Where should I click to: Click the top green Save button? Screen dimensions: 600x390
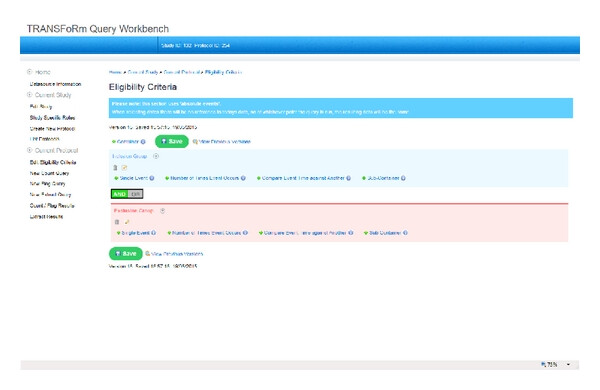172,141
